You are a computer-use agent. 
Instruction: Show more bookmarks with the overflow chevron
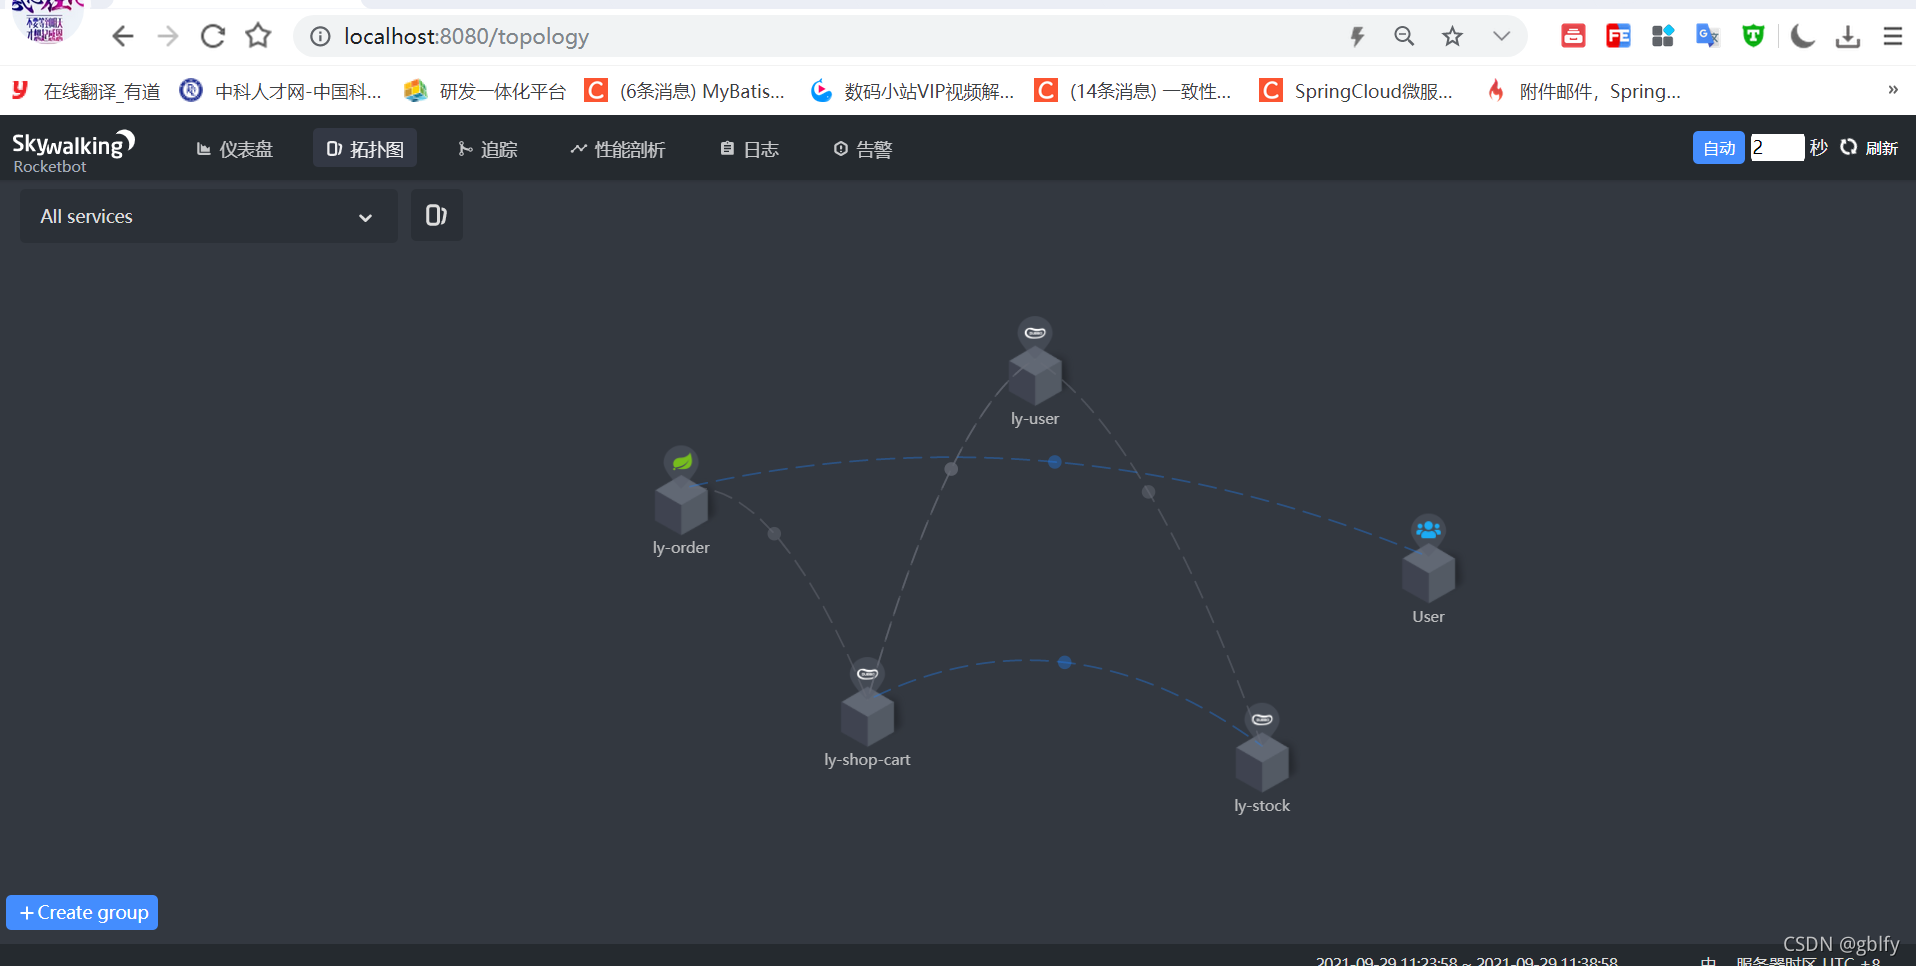[1893, 90]
